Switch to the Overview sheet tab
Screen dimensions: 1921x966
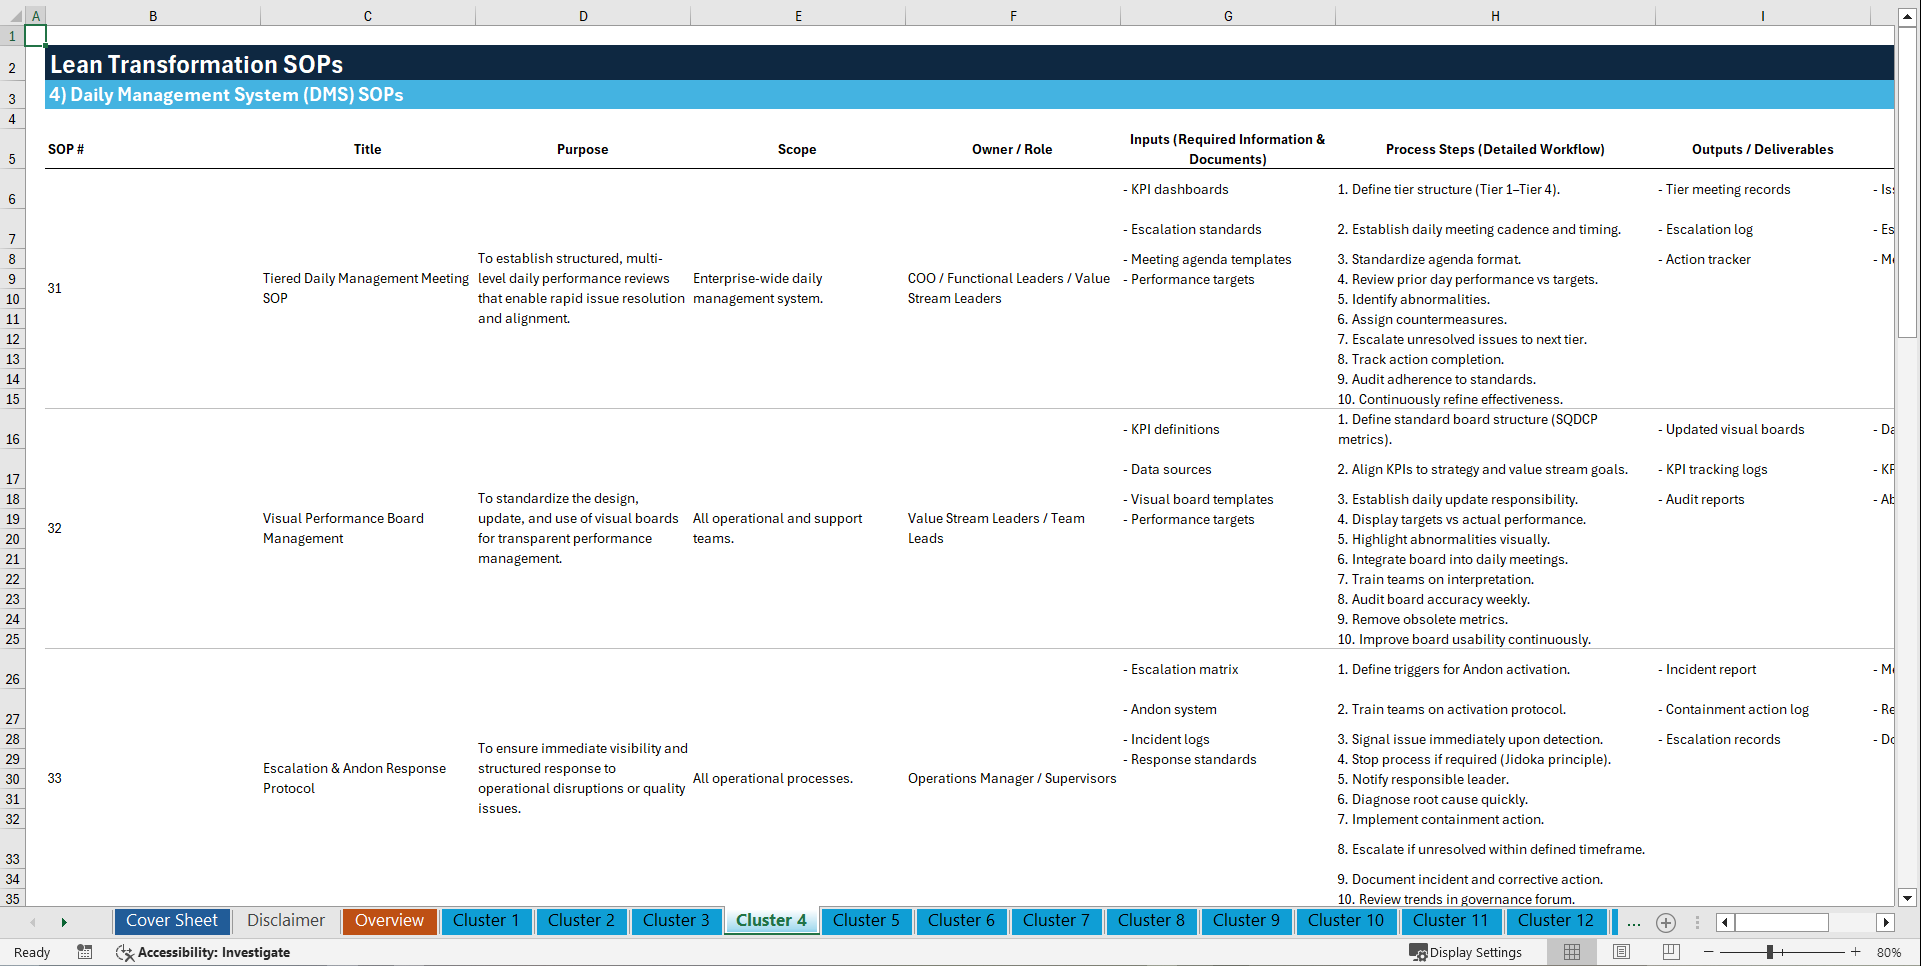click(x=389, y=921)
